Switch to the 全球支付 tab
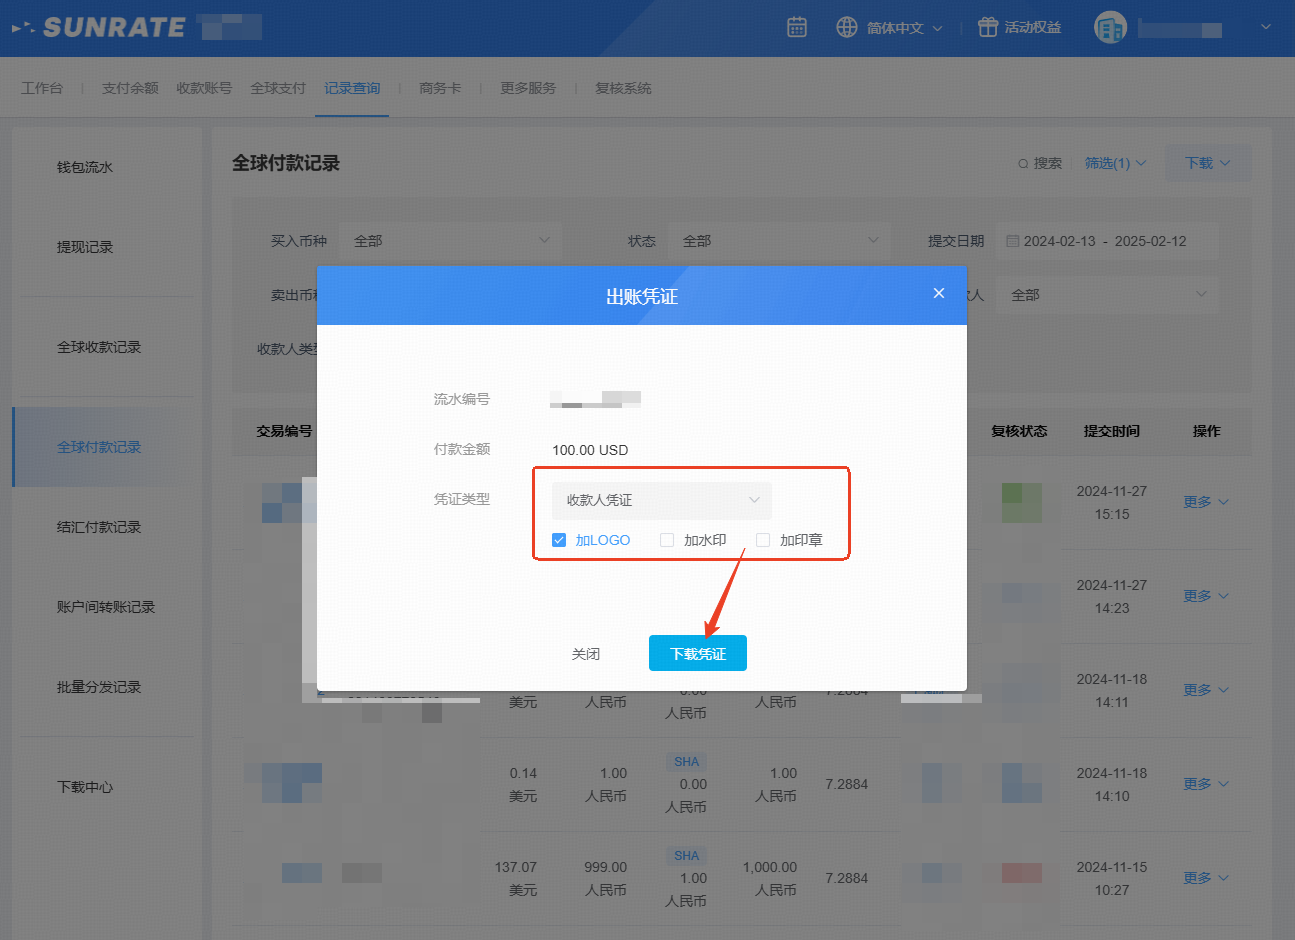The width and height of the screenshot is (1295, 940). coord(278,88)
